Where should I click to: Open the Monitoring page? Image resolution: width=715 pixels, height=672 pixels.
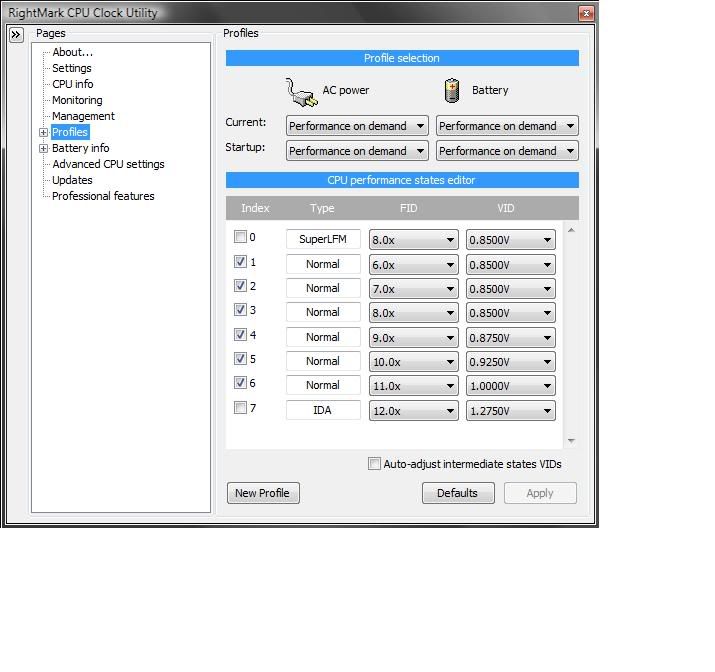pyautogui.click(x=77, y=100)
